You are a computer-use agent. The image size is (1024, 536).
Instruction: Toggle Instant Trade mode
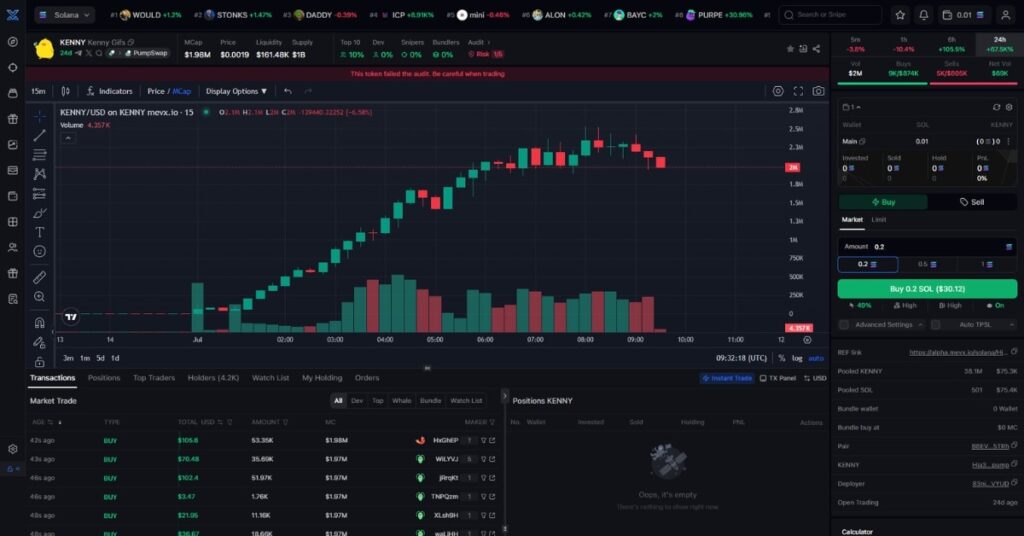pos(727,378)
